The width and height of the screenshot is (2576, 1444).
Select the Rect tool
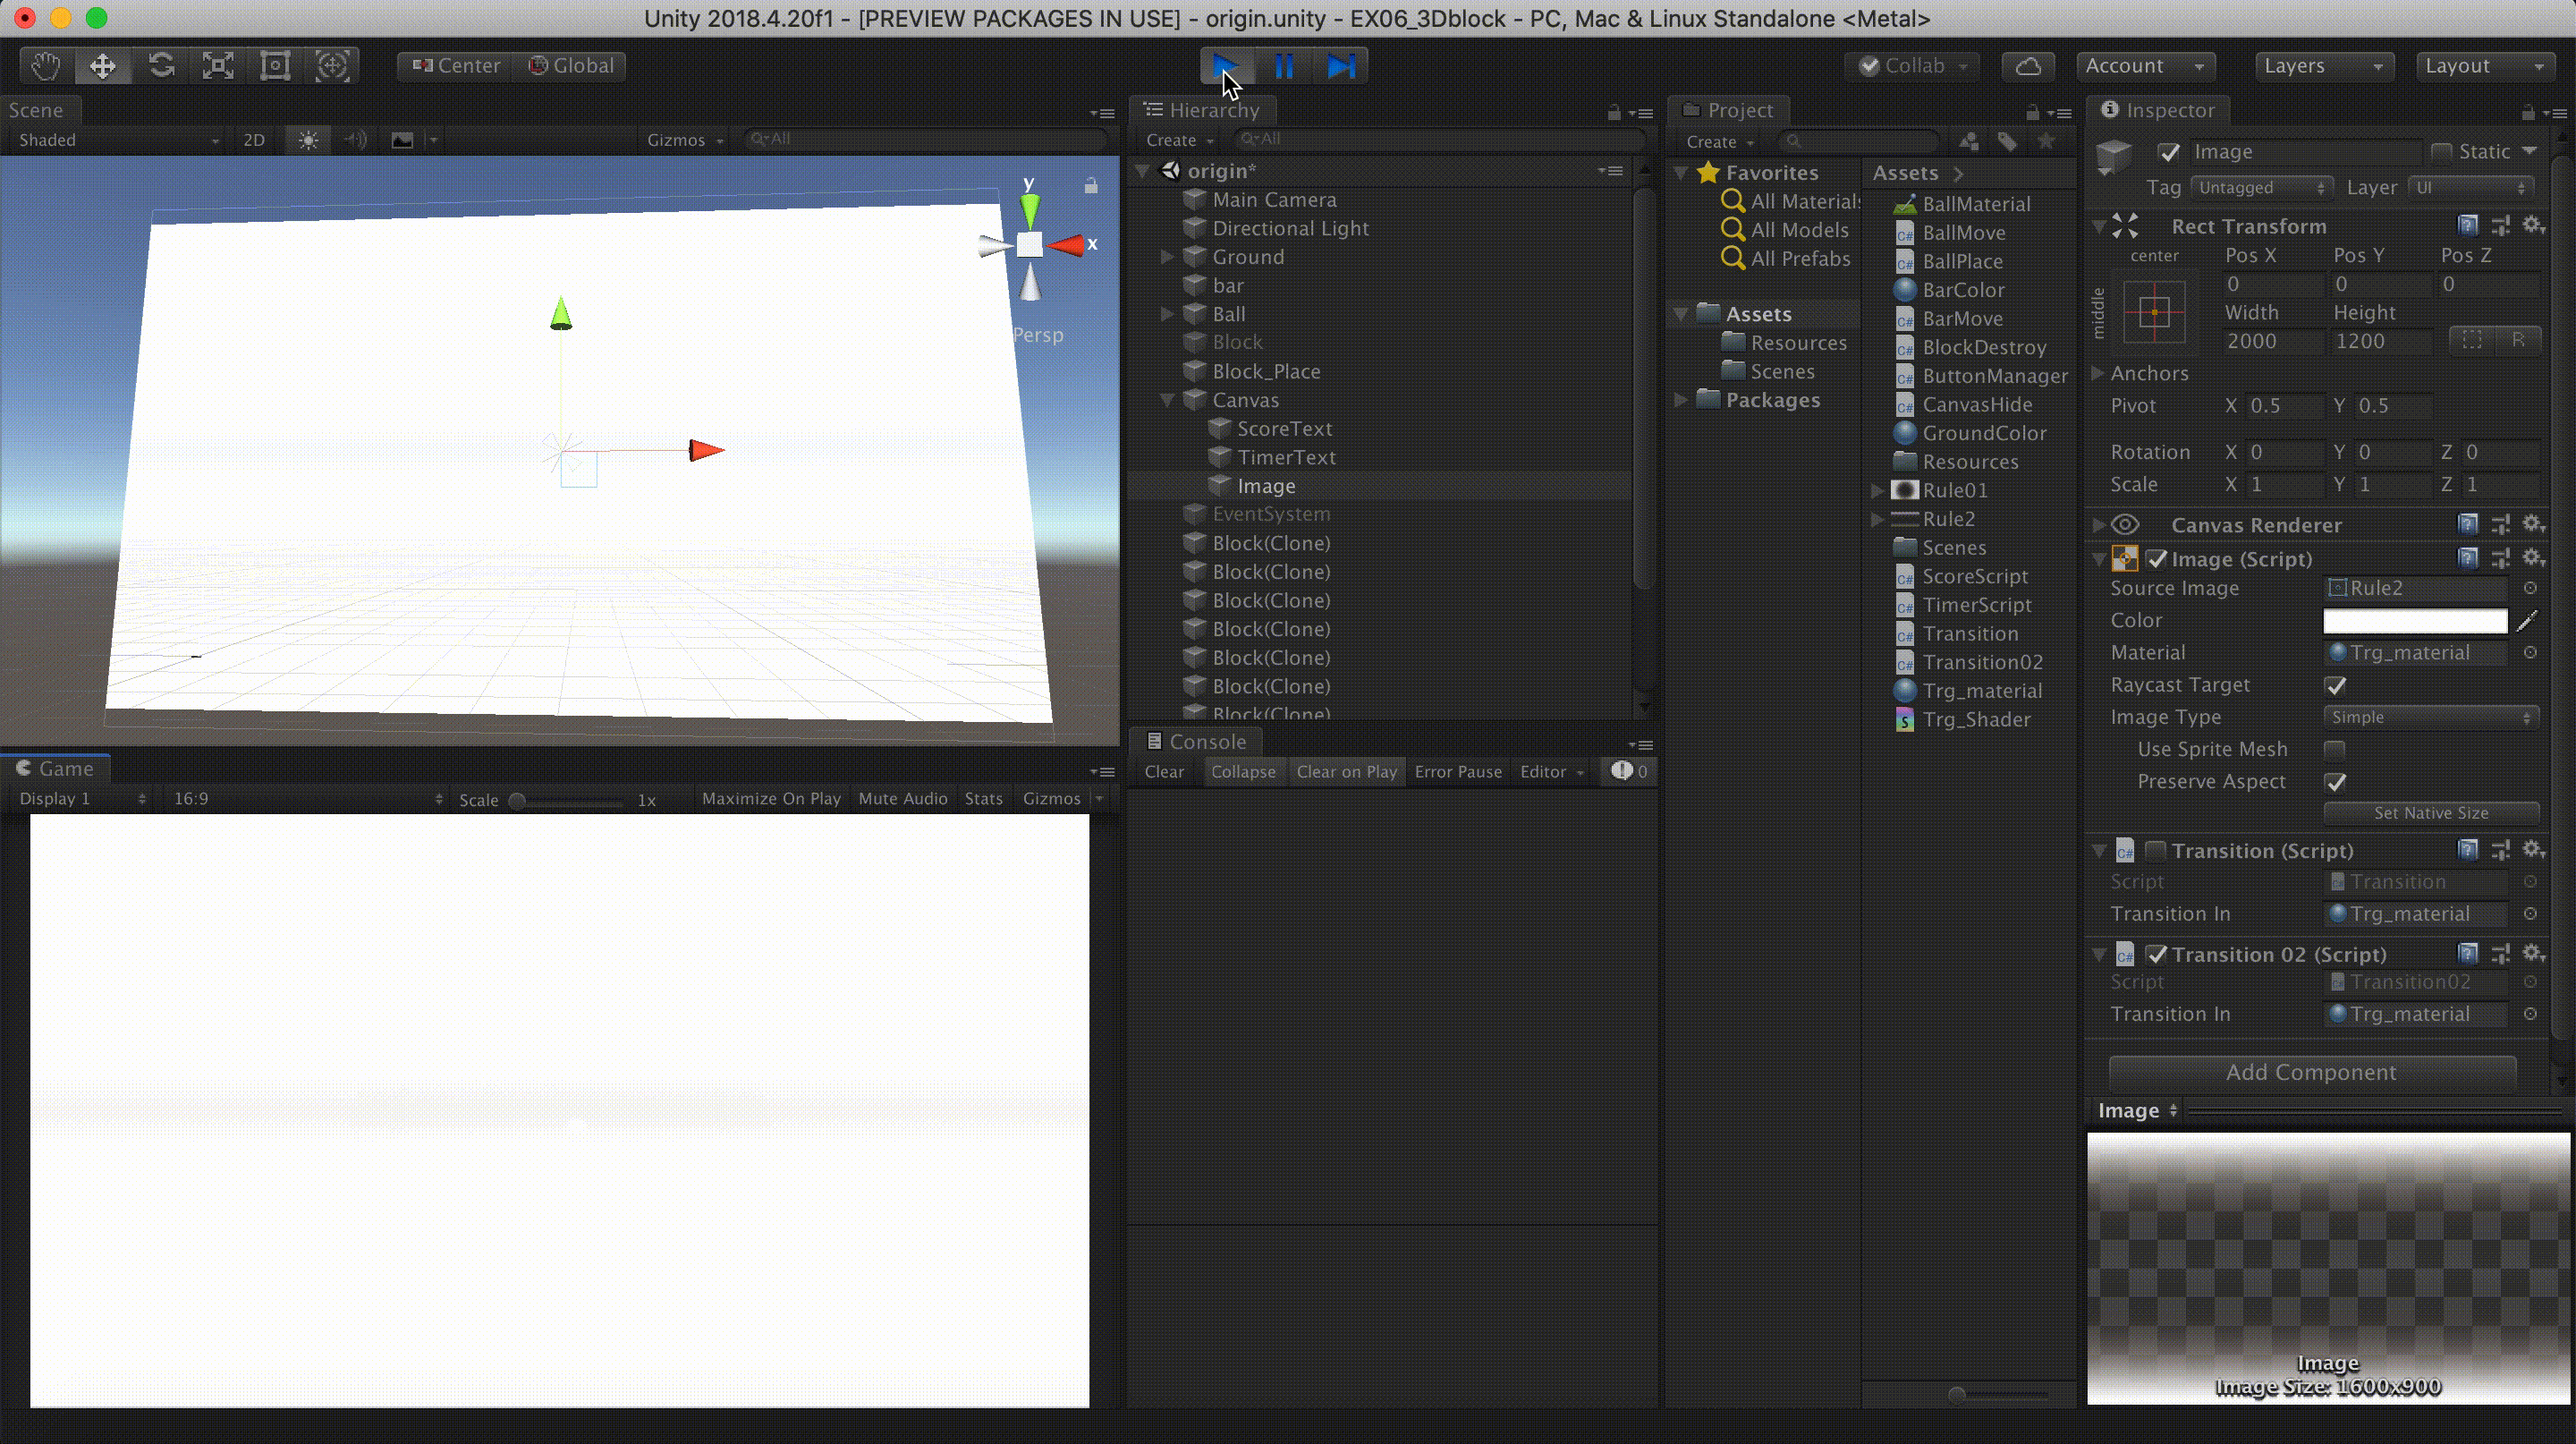click(275, 66)
